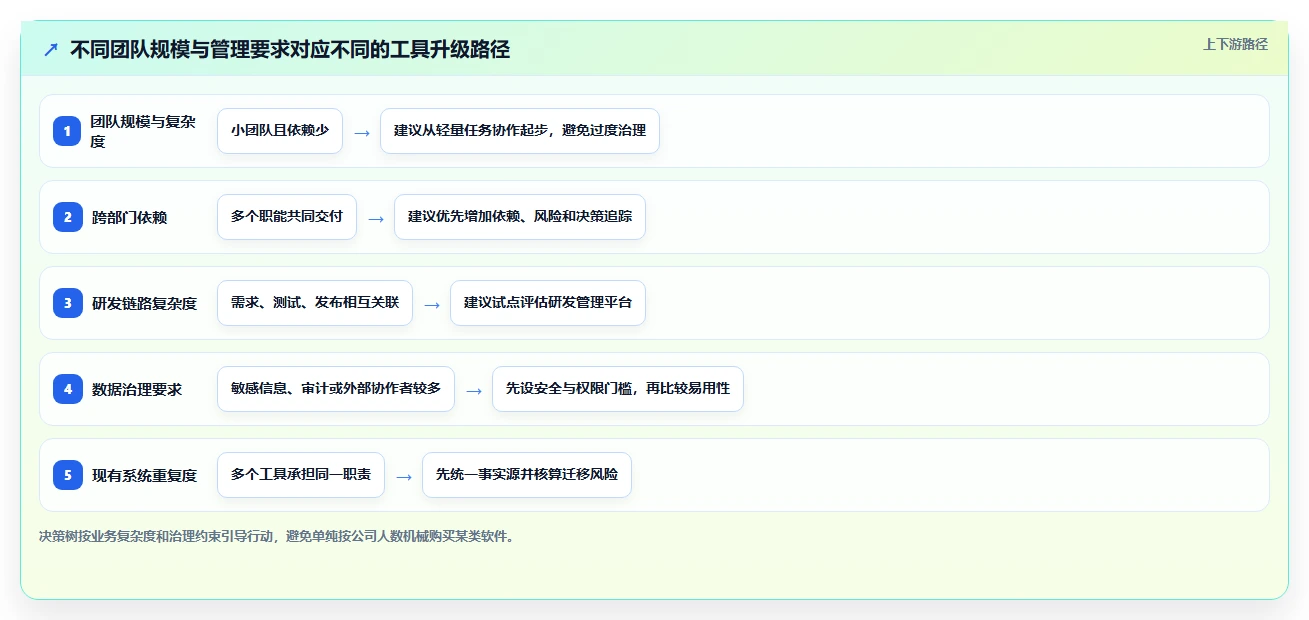1309x620 pixels.
Task: Click the arrow icon beside the title
Action: click(x=51, y=49)
